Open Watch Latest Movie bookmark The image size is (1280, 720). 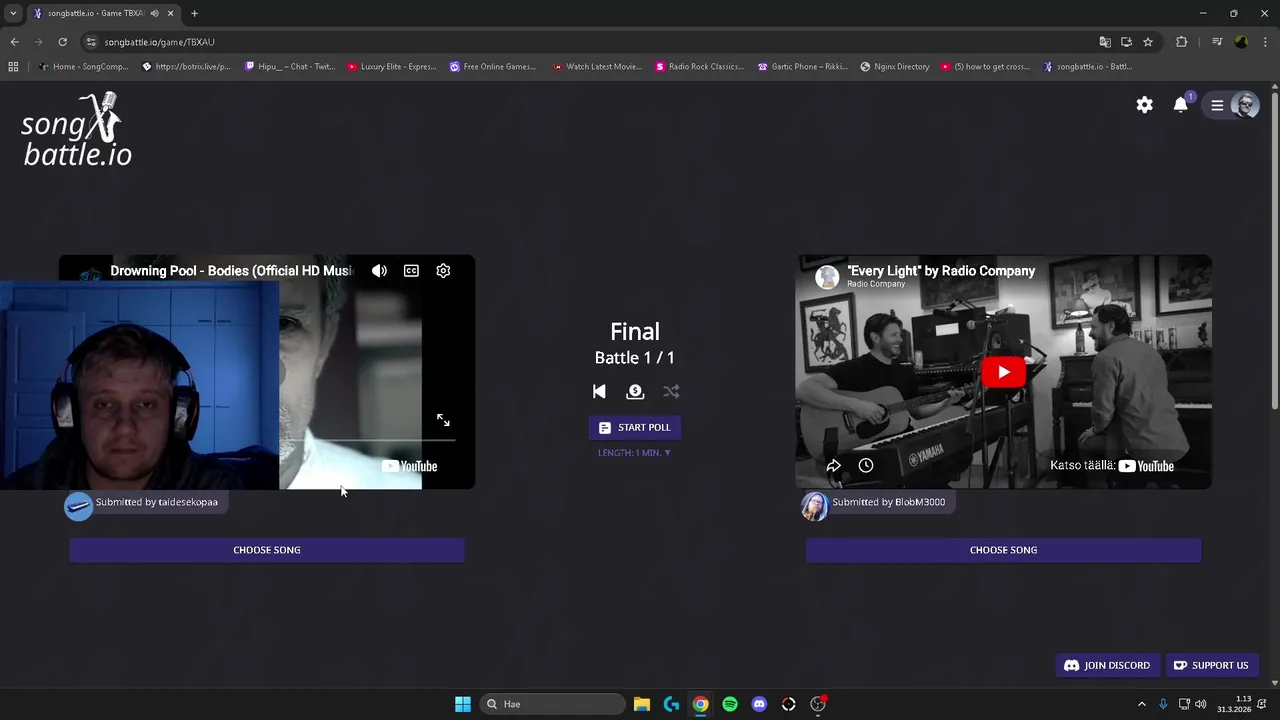597,67
